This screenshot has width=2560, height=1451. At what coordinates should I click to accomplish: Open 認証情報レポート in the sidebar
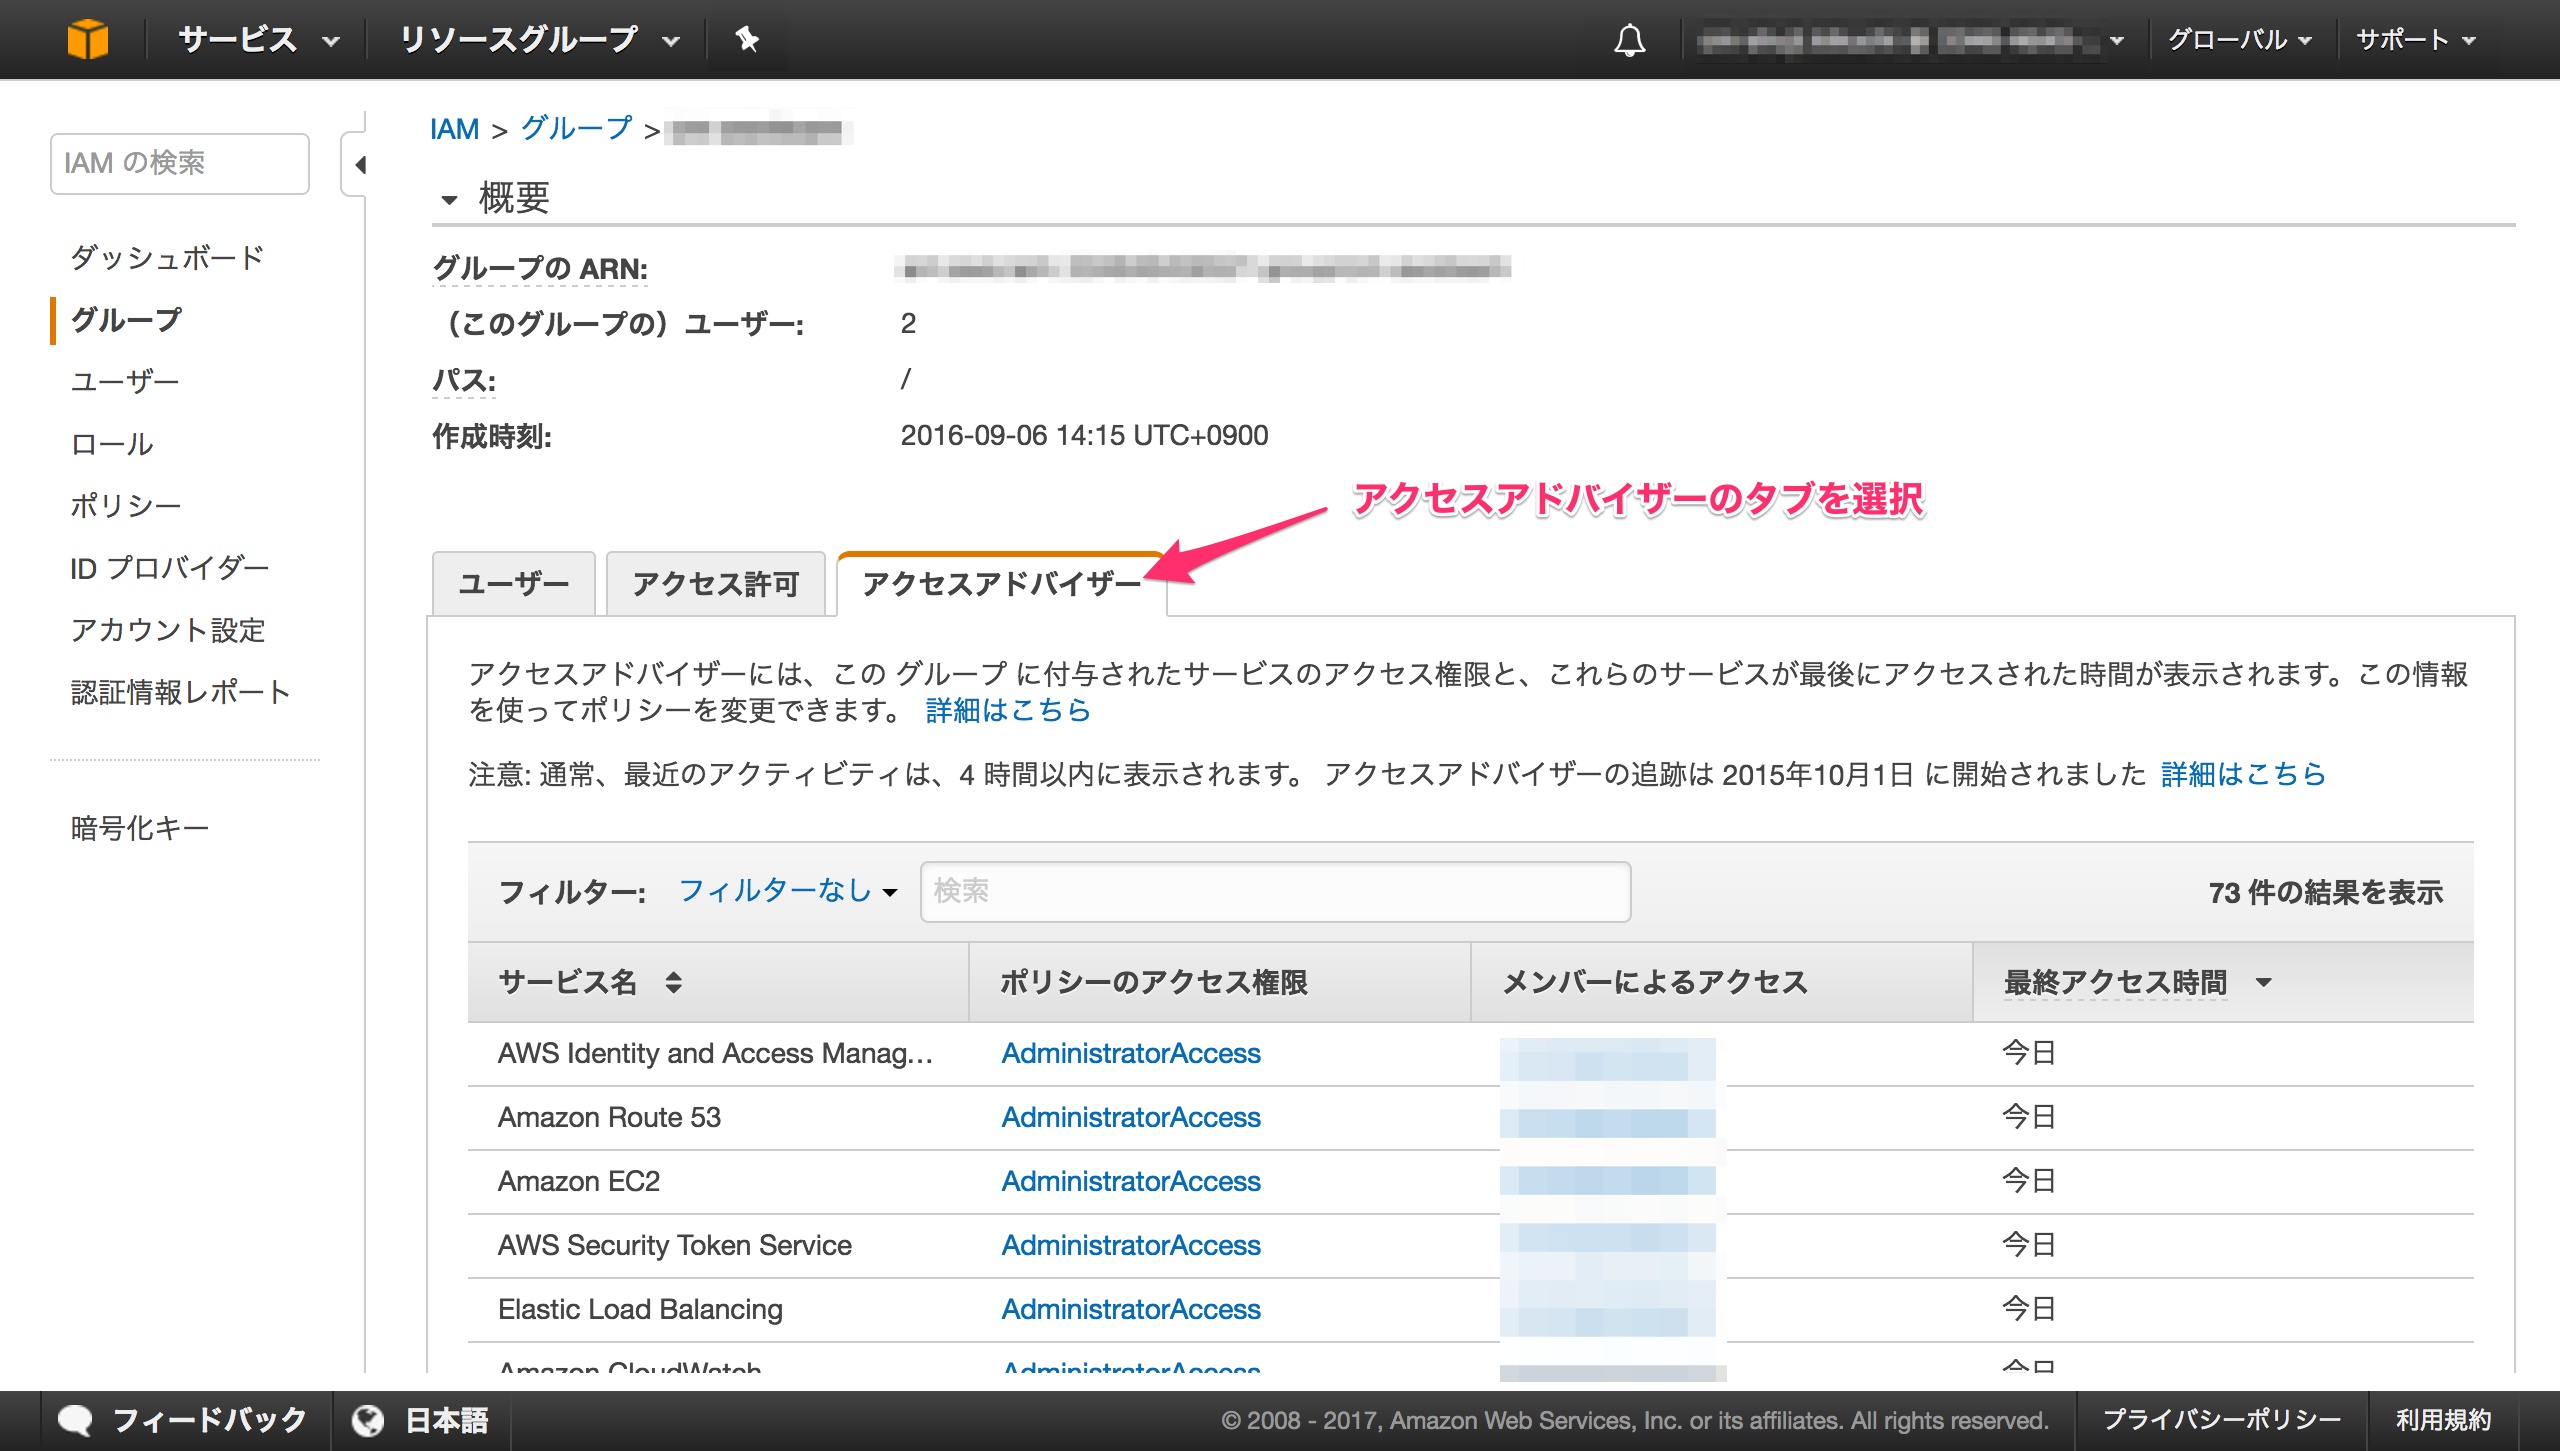pyautogui.click(x=181, y=692)
